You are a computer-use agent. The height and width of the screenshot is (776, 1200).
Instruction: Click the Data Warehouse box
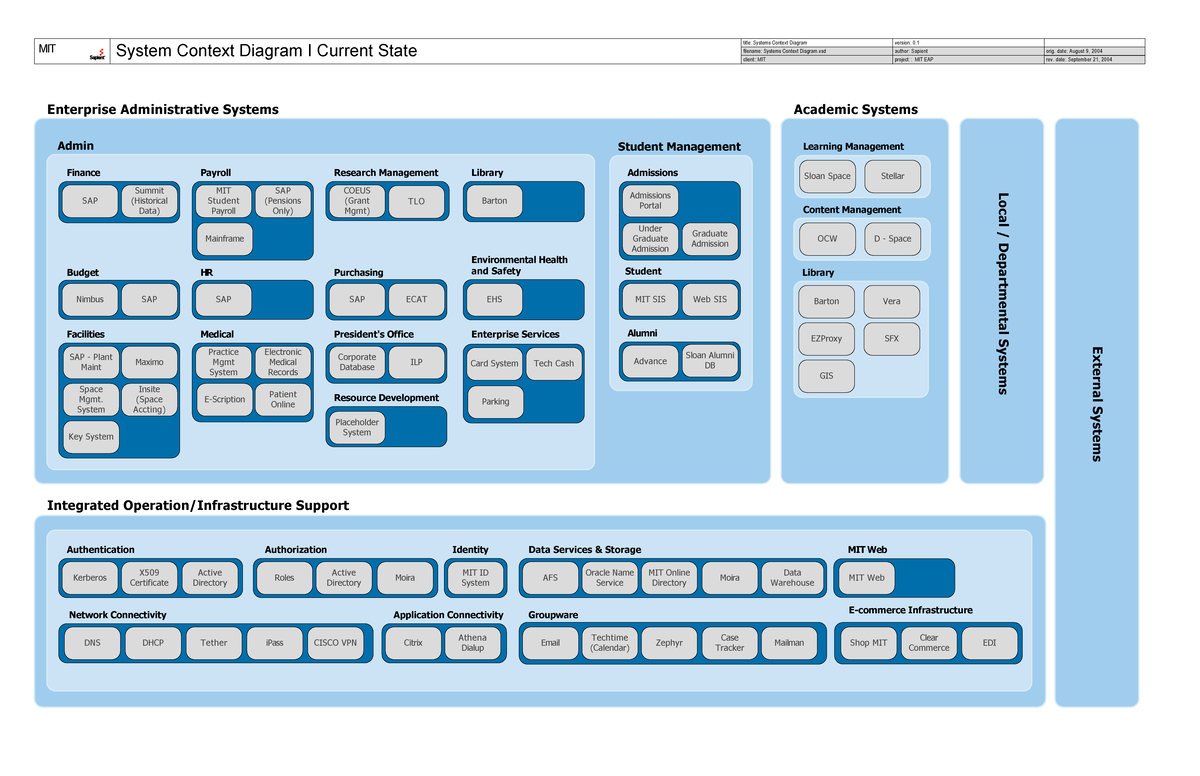(x=792, y=578)
